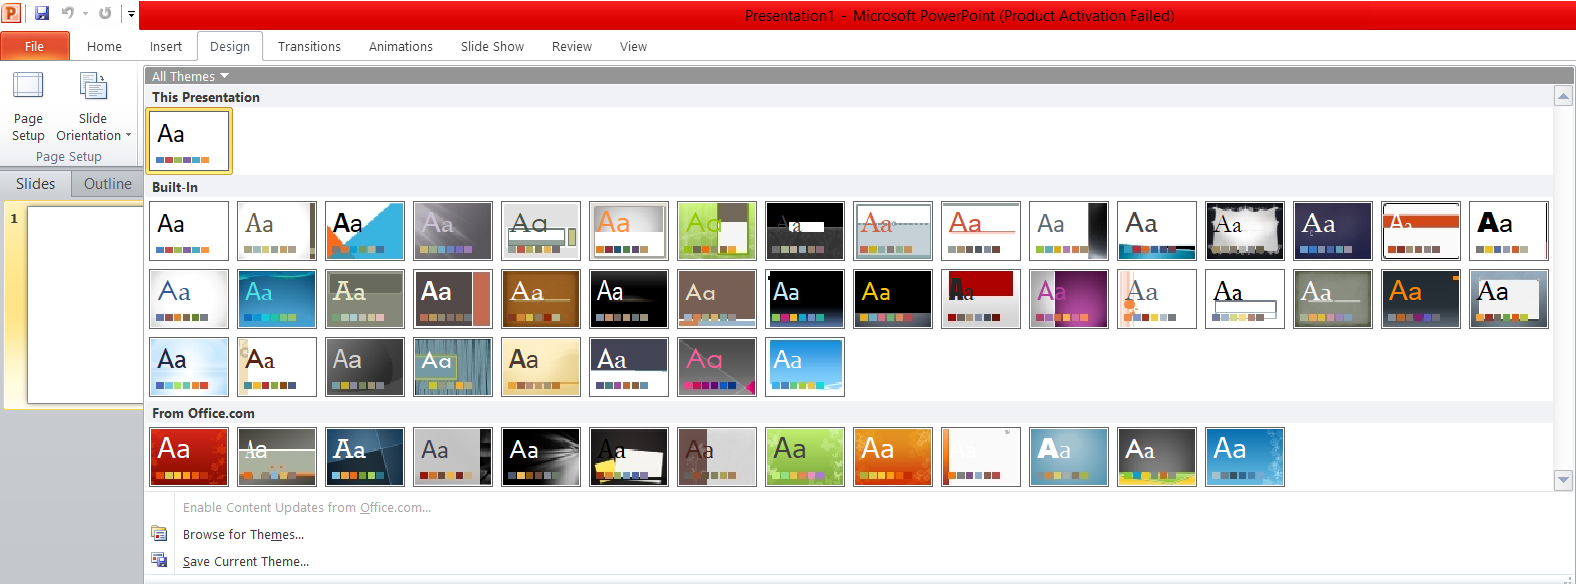The height and width of the screenshot is (584, 1576).
Task: Click the Undo icon in the title bar
Action: coord(68,13)
